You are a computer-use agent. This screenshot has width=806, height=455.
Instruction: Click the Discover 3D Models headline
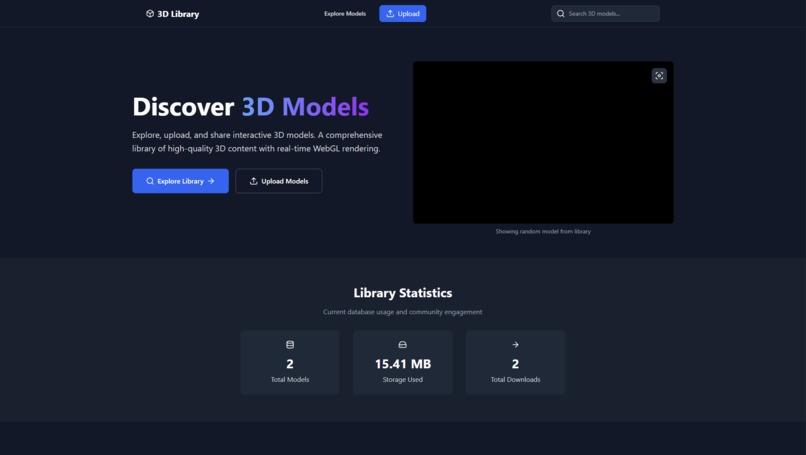pos(250,106)
